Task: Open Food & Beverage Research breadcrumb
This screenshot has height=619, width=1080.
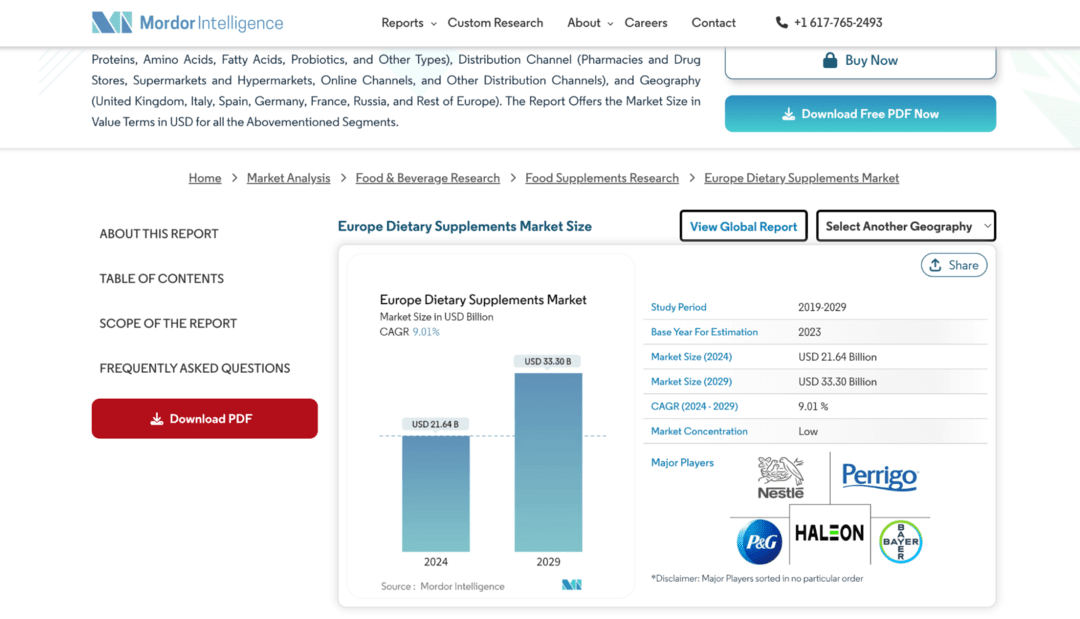Action: coord(428,178)
